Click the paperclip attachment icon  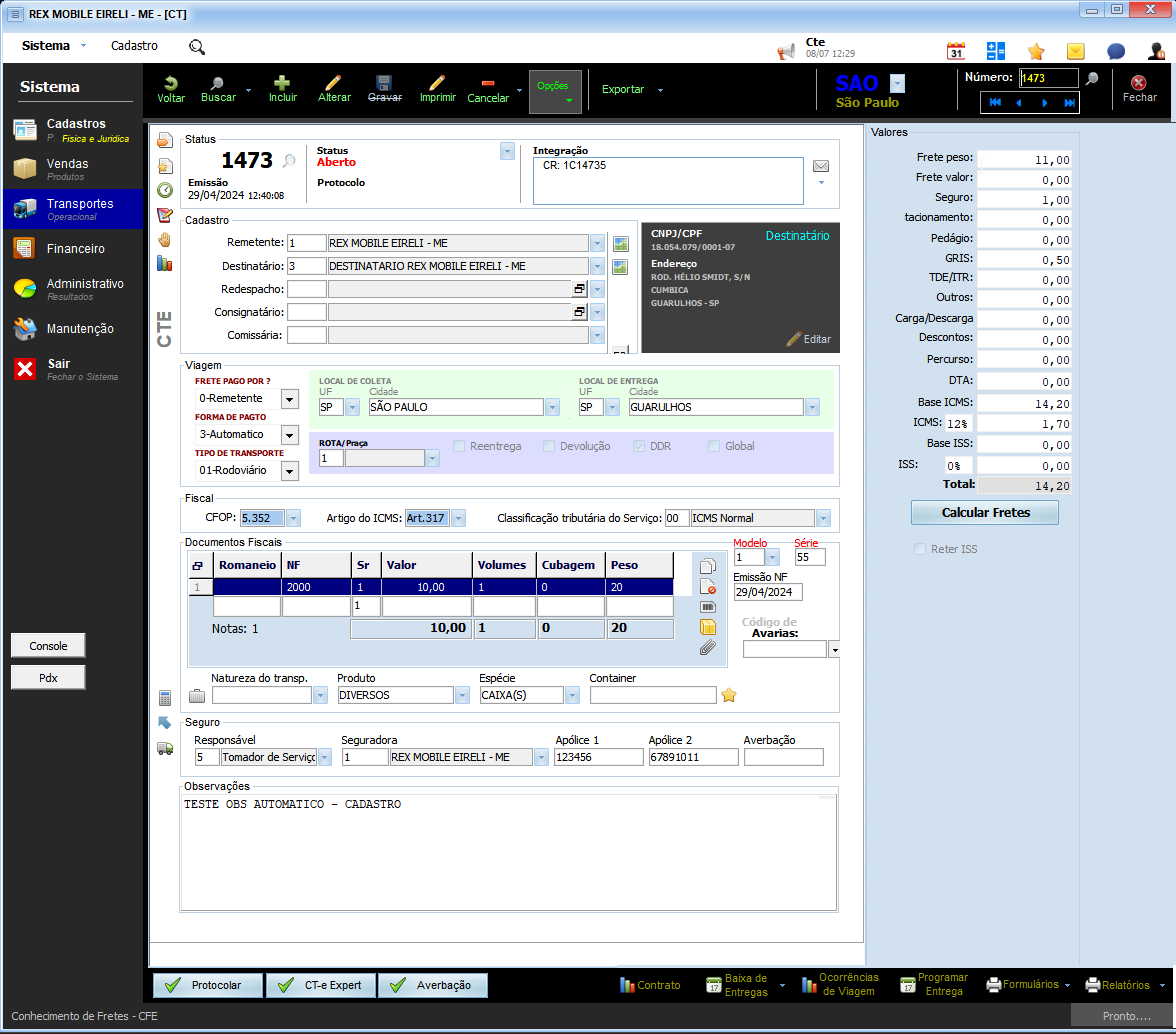click(x=707, y=648)
